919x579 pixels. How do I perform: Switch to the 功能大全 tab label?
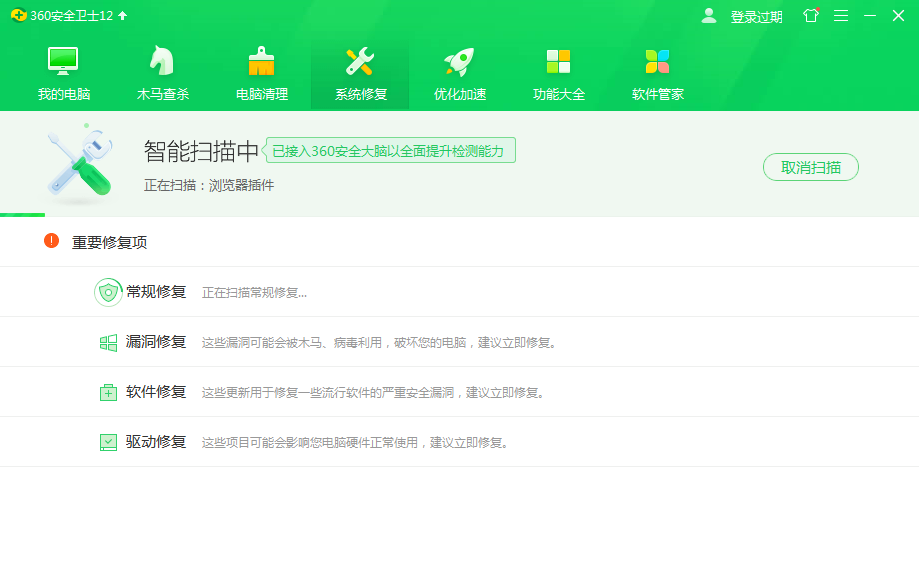coord(559,94)
